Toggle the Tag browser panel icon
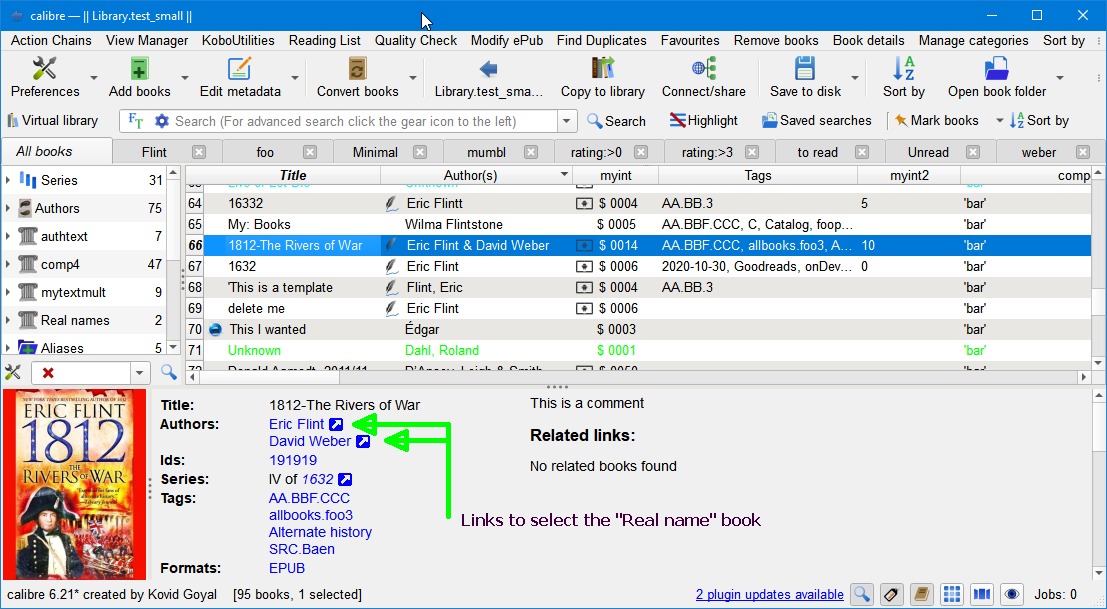 (x=891, y=594)
